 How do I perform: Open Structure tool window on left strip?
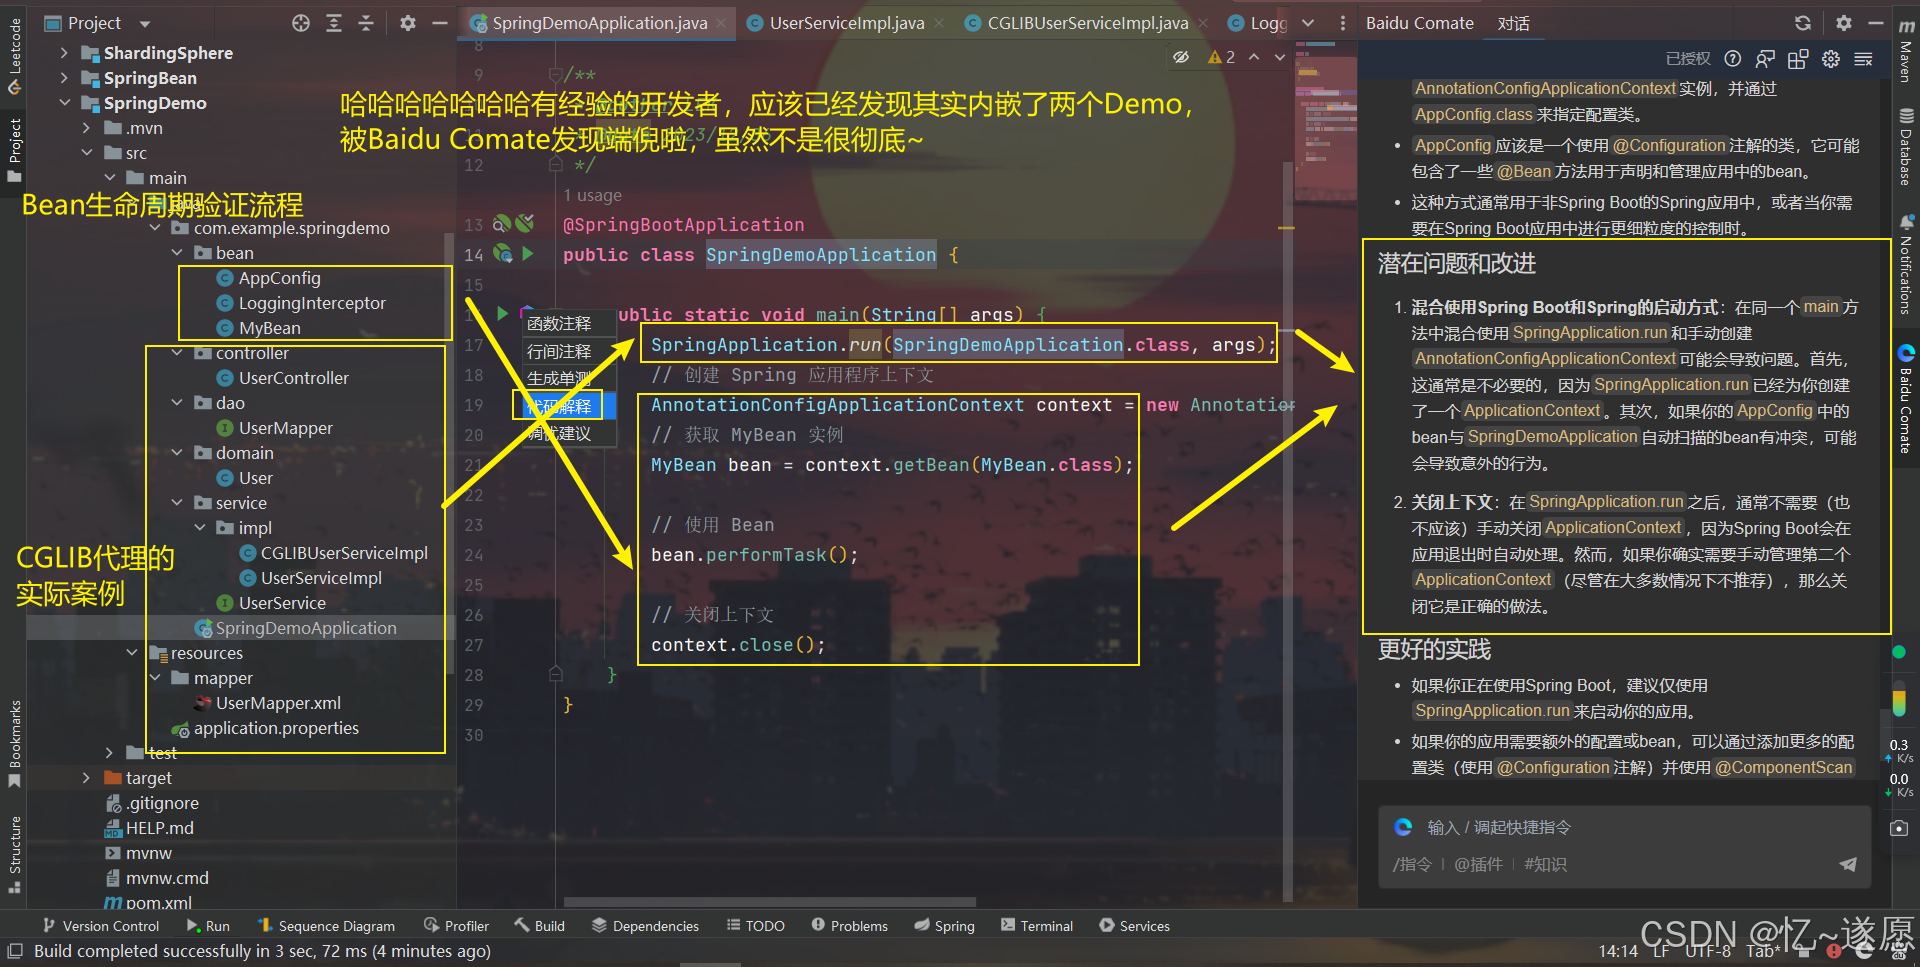point(14,853)
